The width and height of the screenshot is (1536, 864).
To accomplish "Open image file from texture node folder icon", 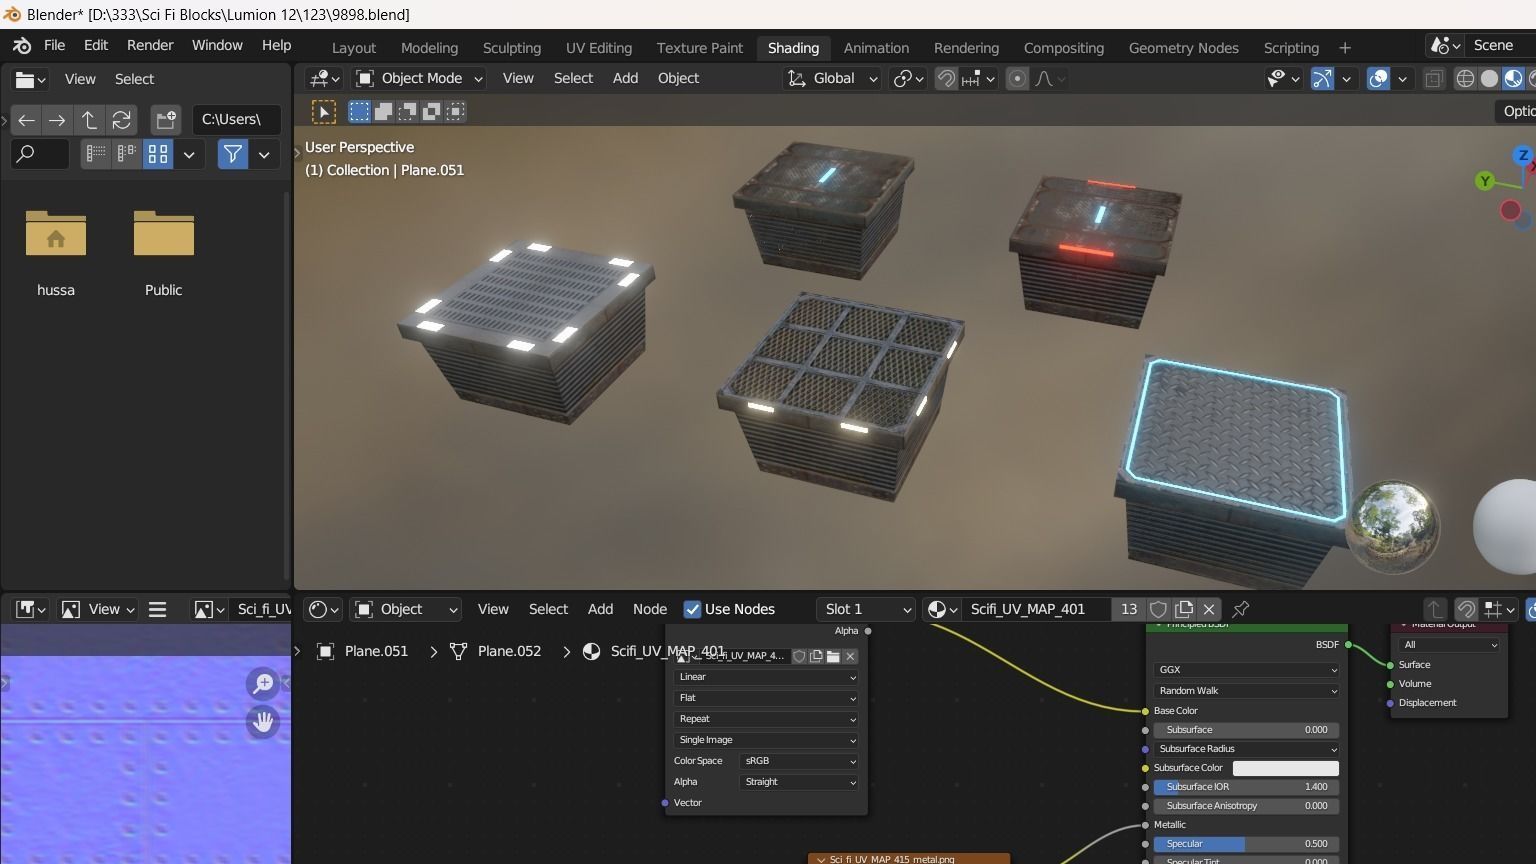I will (833, 656).
